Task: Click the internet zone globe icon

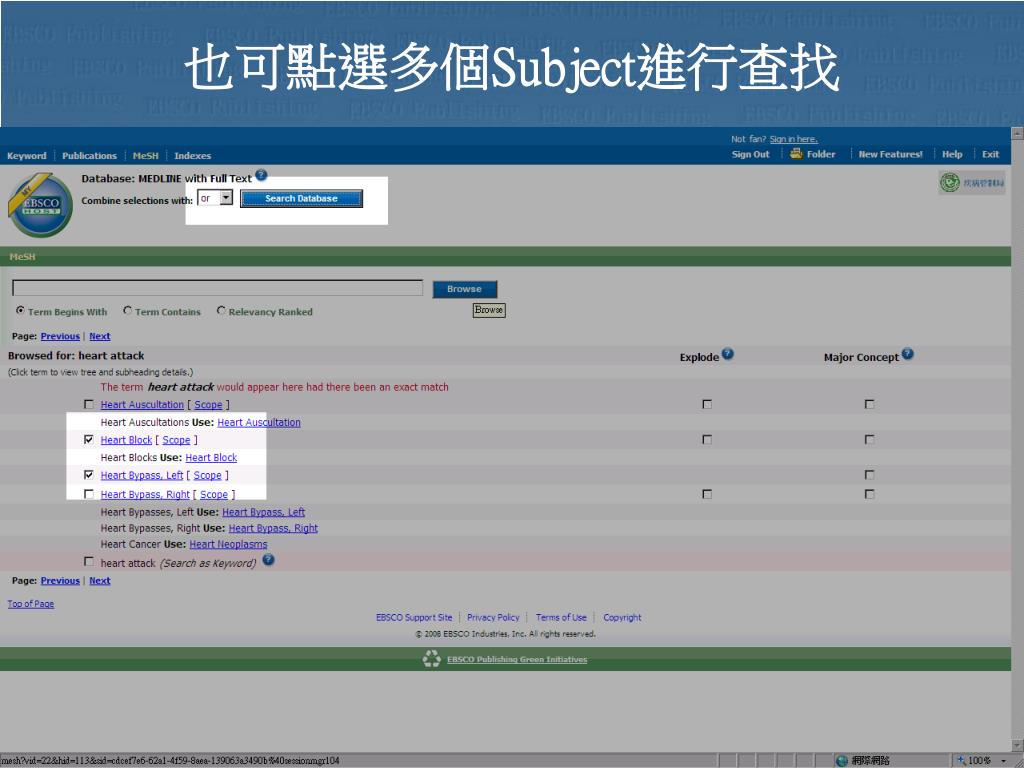Action: click(x=842, y=761)
